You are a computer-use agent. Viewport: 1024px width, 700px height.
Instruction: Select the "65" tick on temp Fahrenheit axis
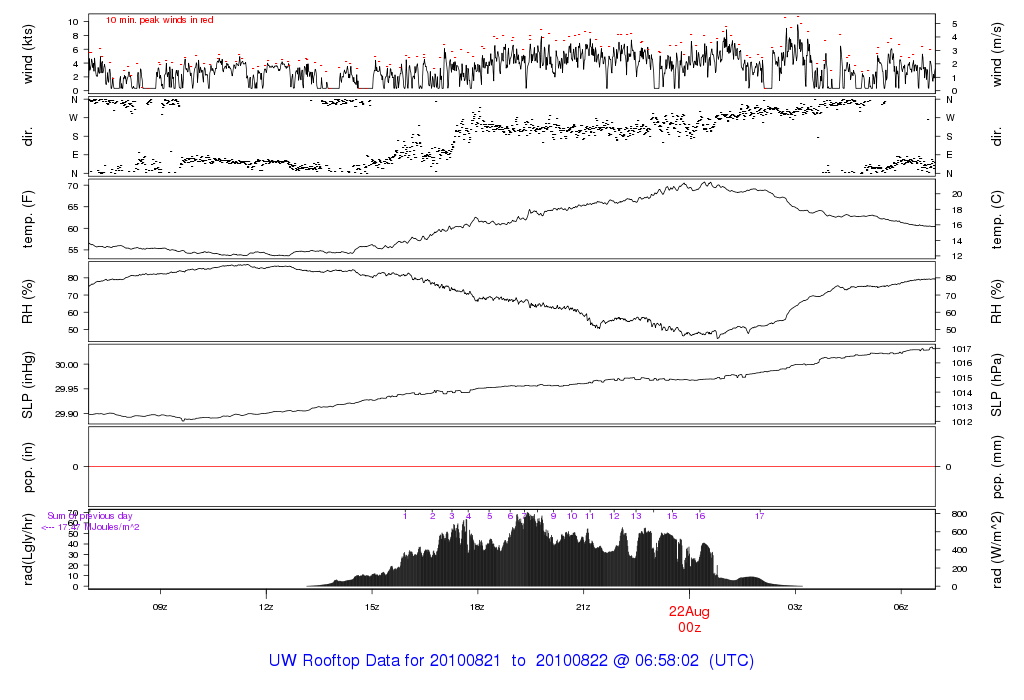point(73,207)
